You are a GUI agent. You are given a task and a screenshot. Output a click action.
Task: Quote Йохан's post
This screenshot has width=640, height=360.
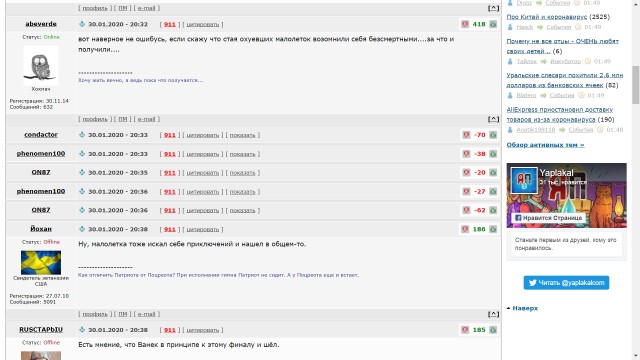point(203,229)
